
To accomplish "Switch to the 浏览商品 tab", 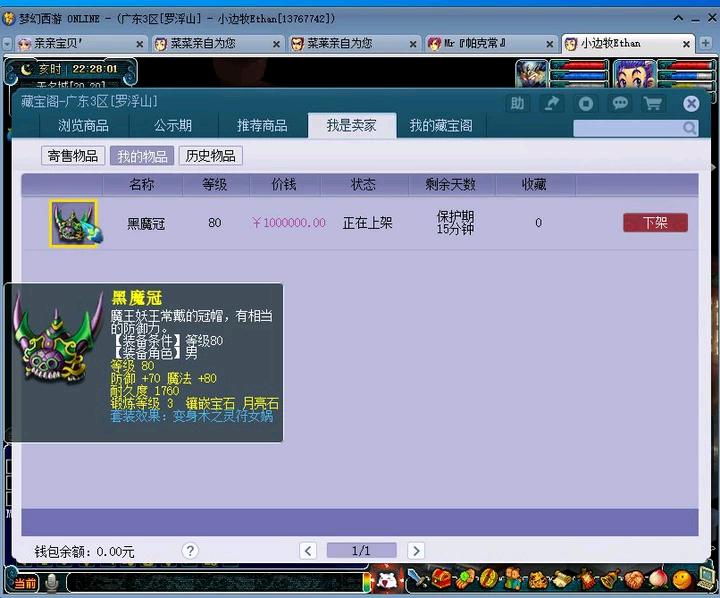I will (x=83, y=125).
